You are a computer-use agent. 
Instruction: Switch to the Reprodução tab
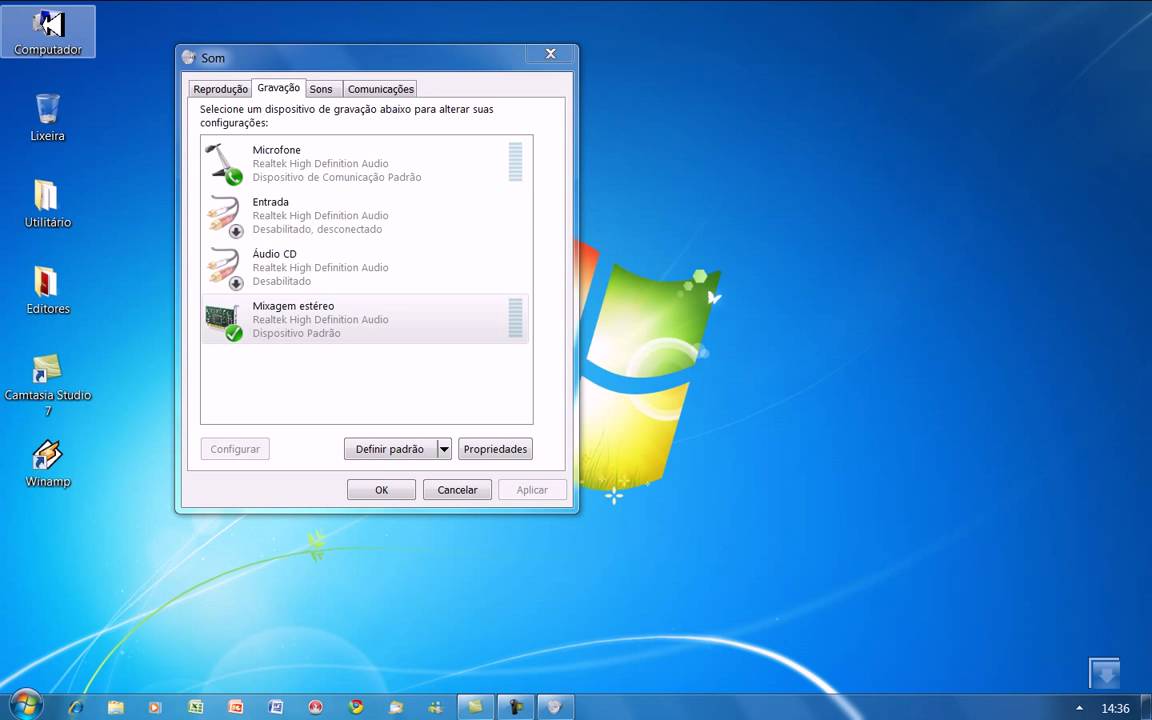click(220, 89)
